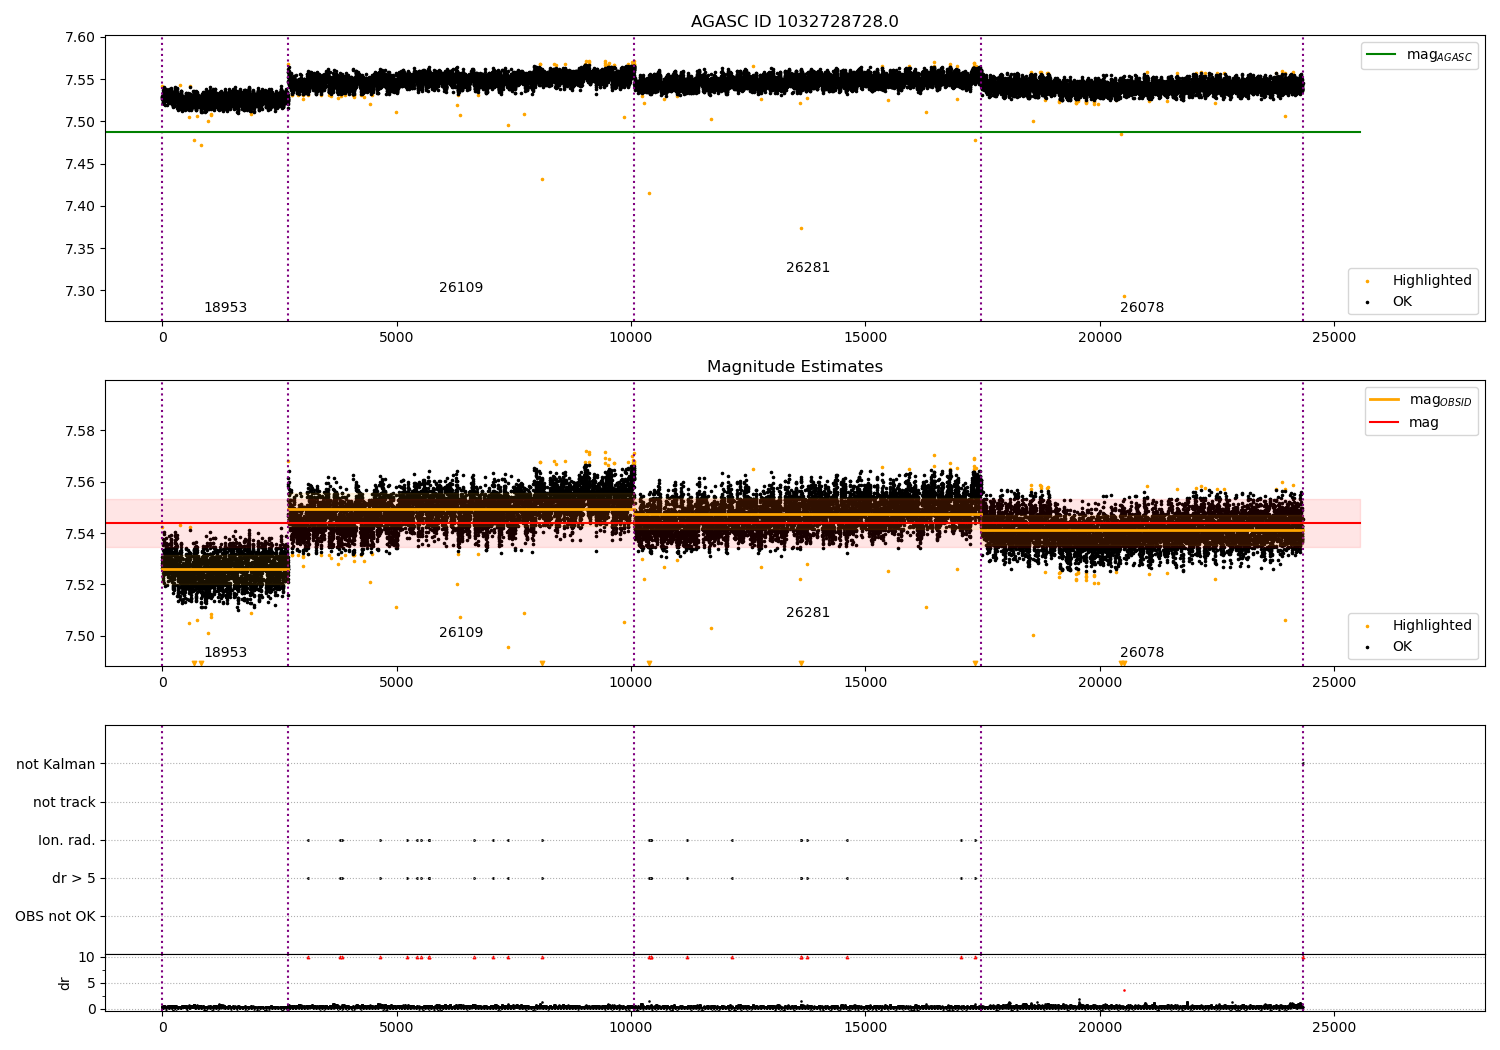Viewport: 1500px width, 1050px height.
Task: Click the "not track" axis label
Action: 64,802
